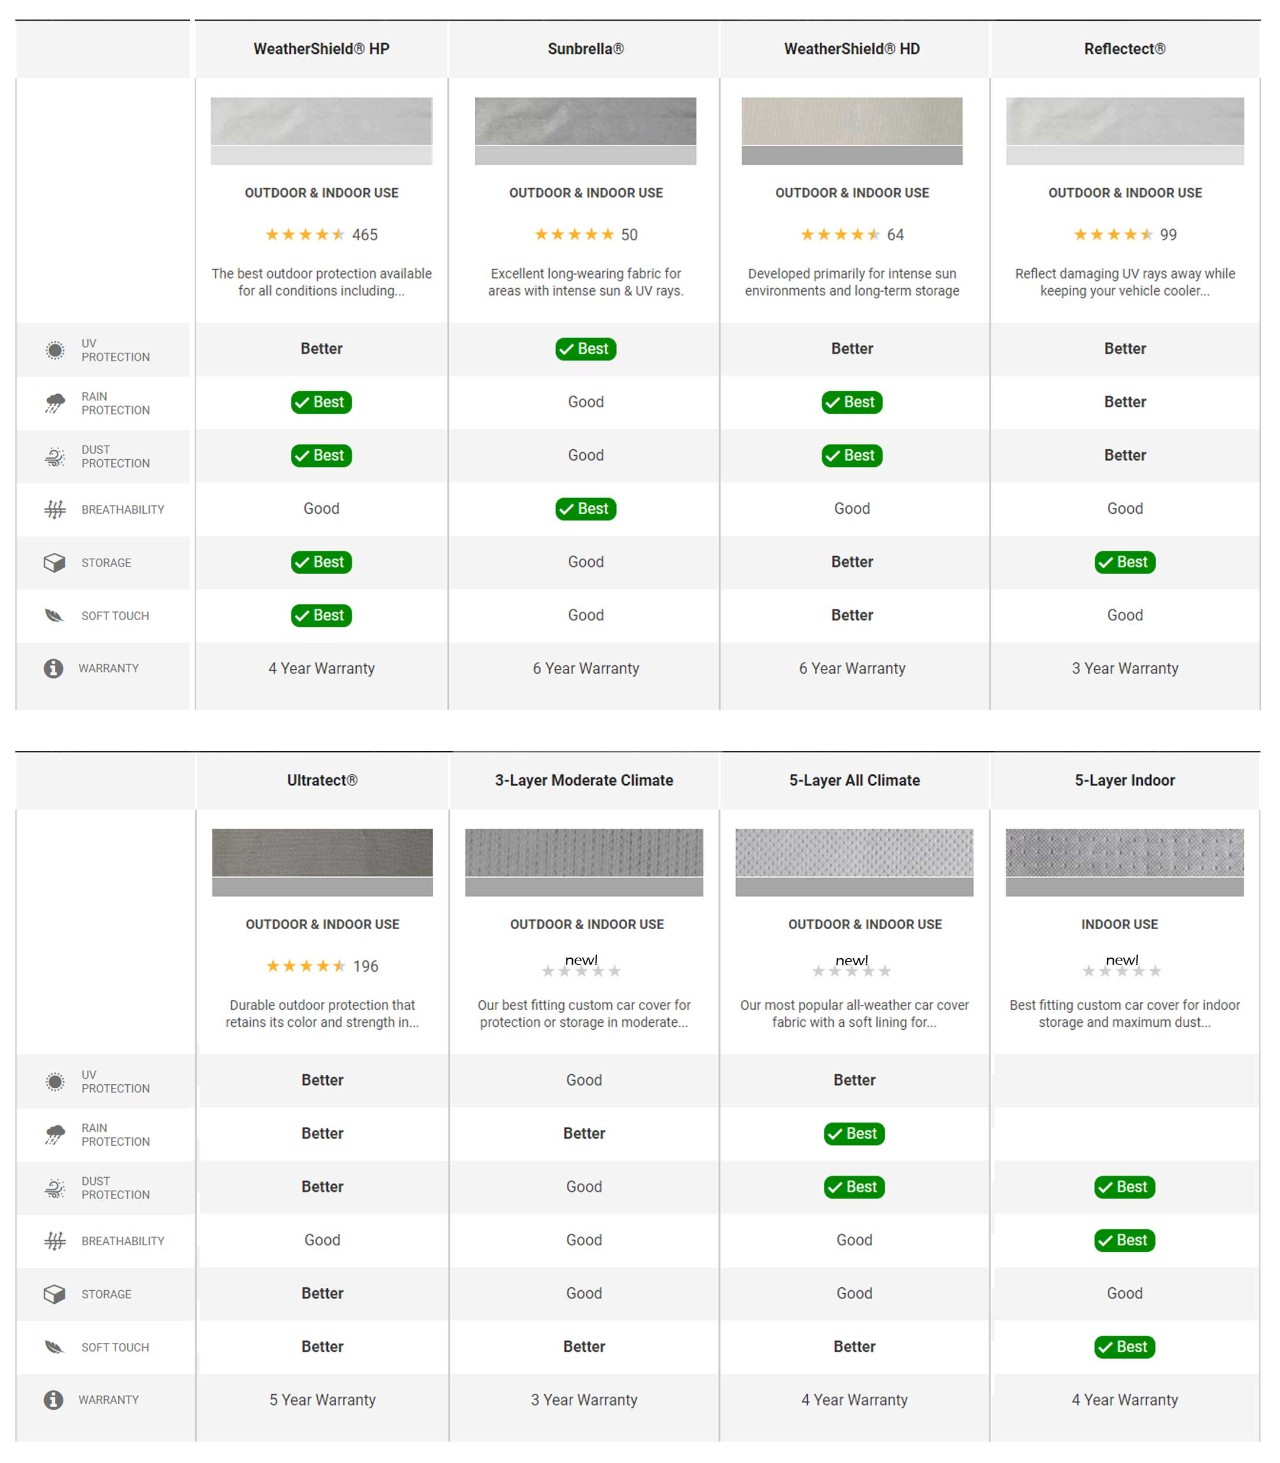
Task: Click the 5-Layer Indoor fabric swatch
Action: [1125, 862]
